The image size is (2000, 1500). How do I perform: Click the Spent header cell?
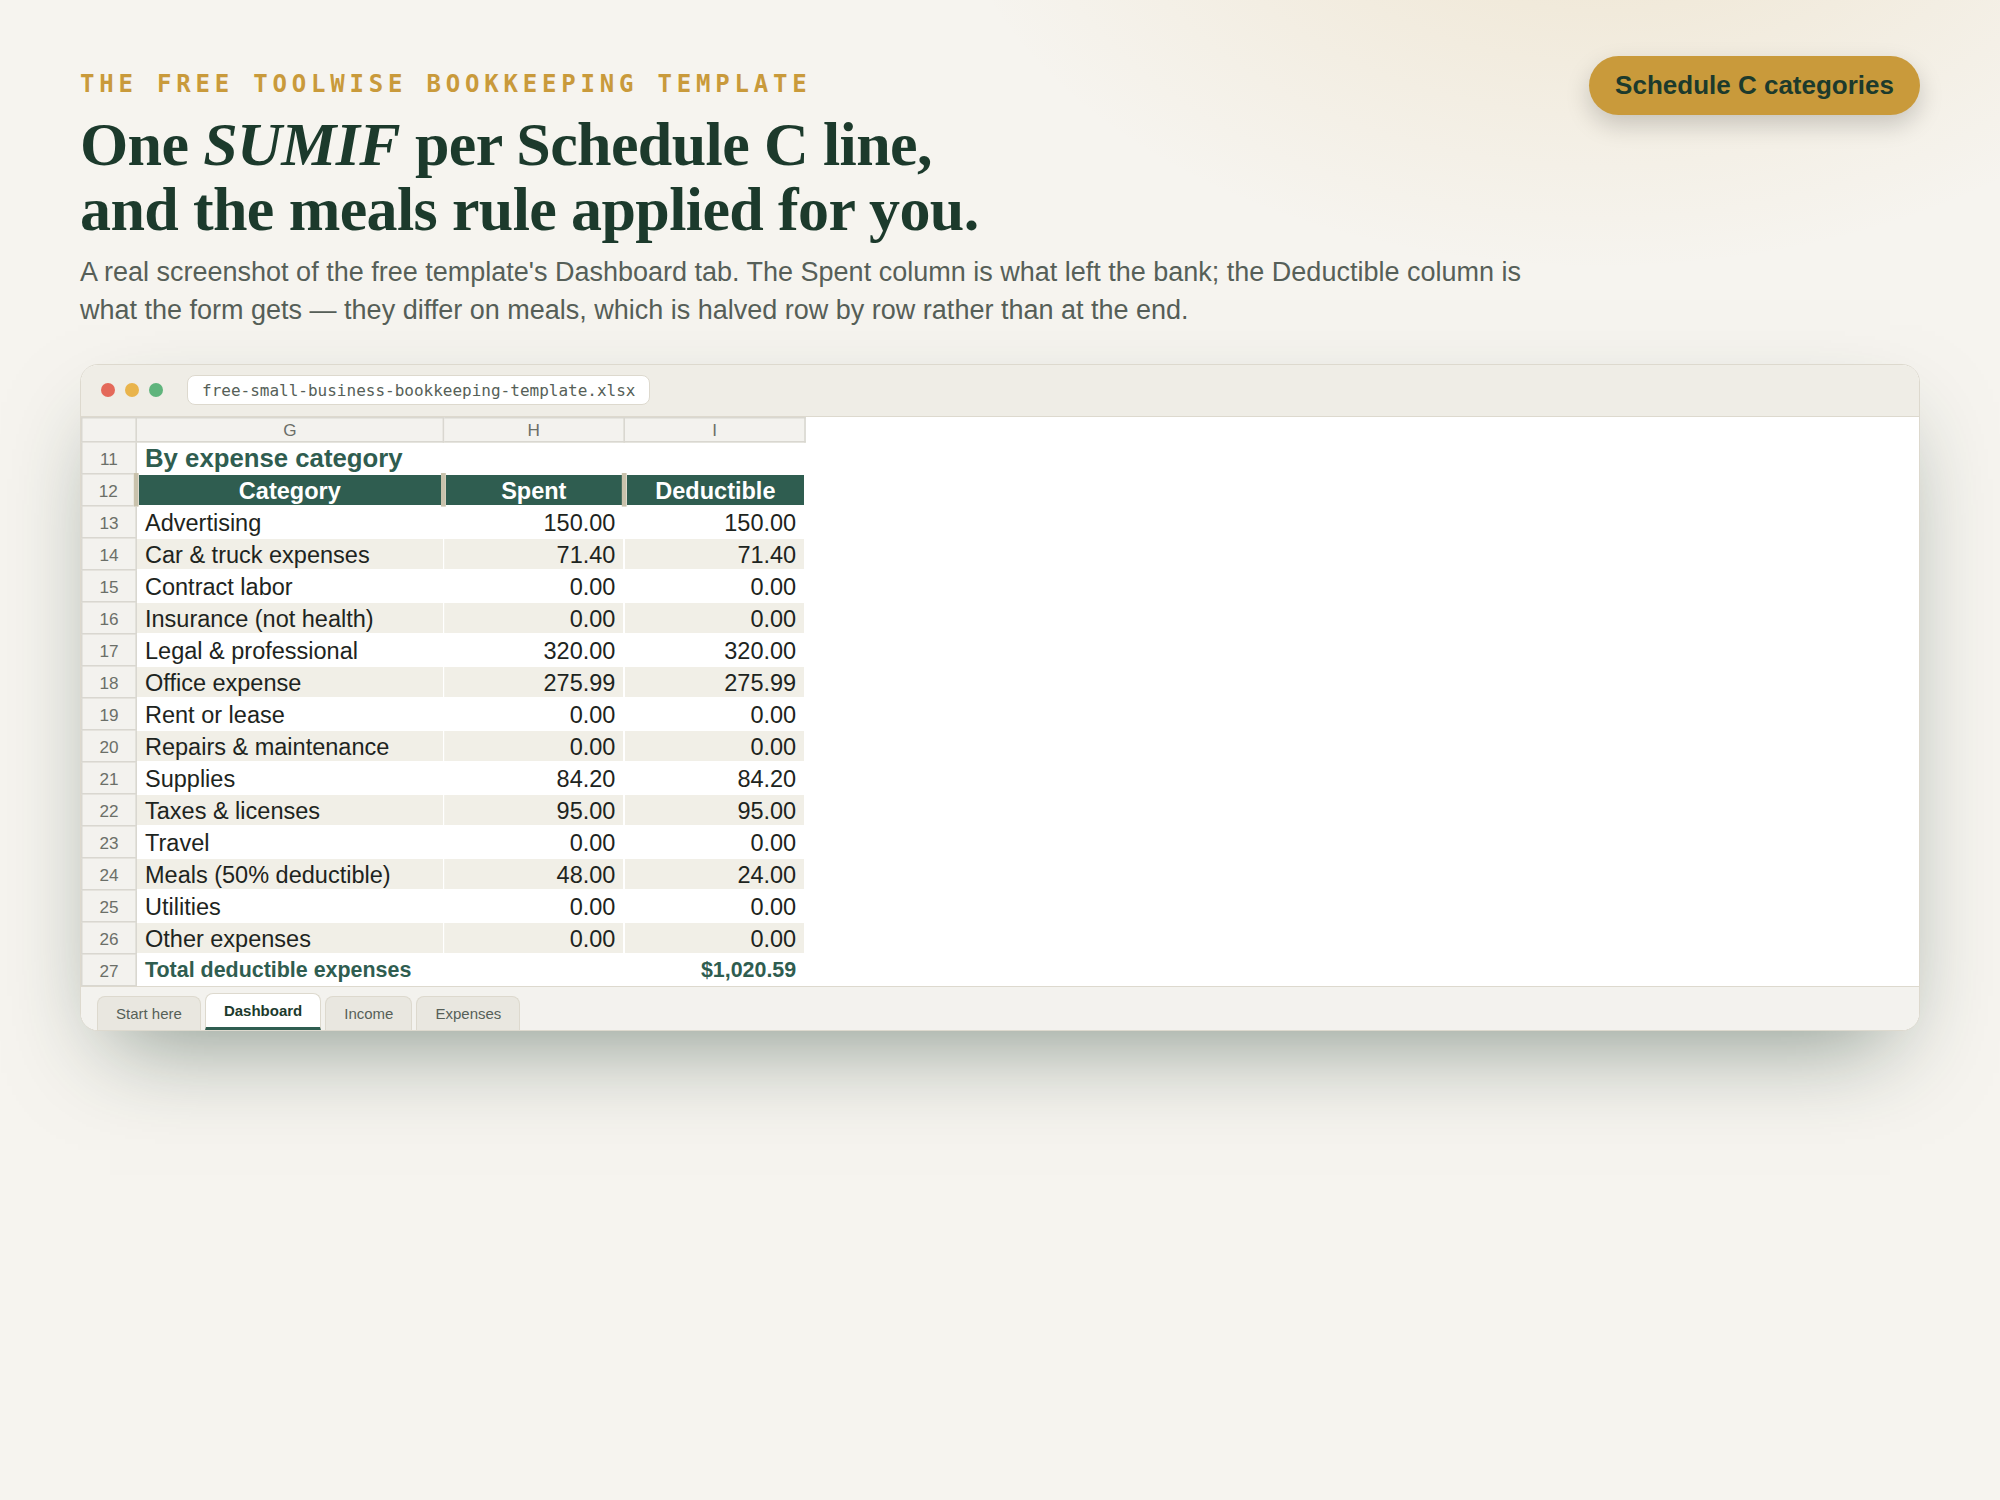tap(534, 491)
